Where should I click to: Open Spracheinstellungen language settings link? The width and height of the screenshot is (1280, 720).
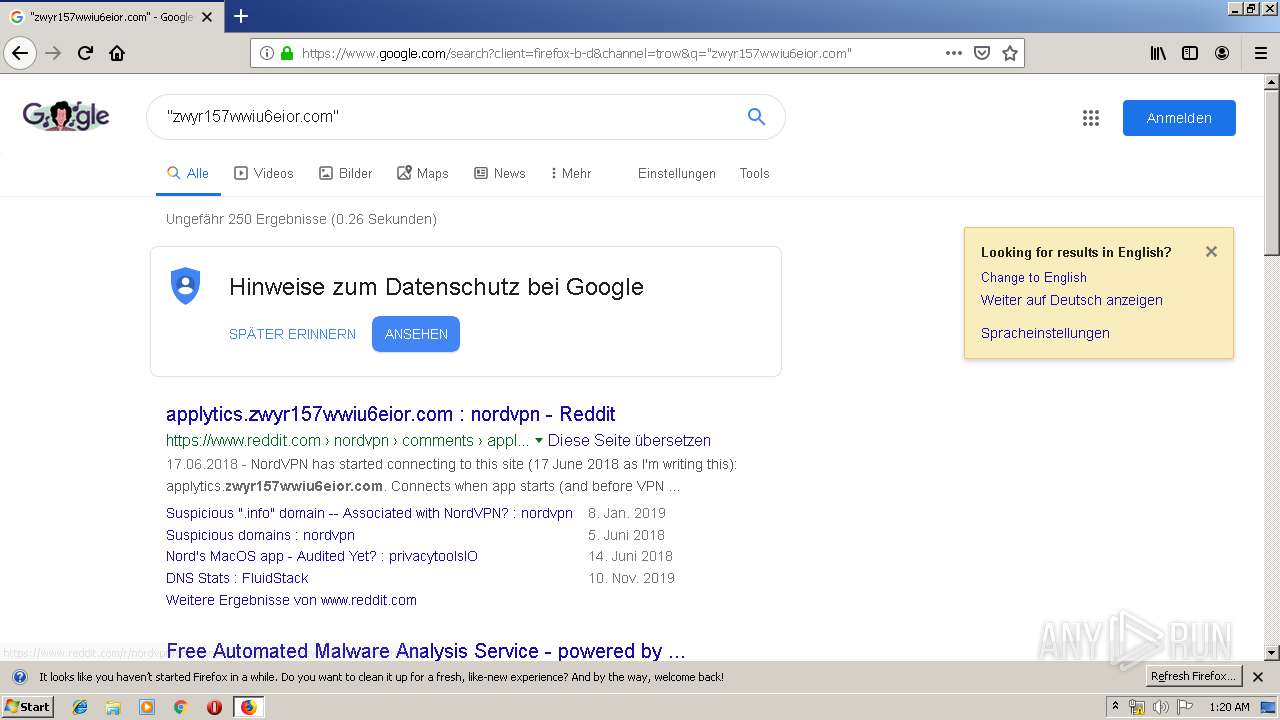(1045, 333)
